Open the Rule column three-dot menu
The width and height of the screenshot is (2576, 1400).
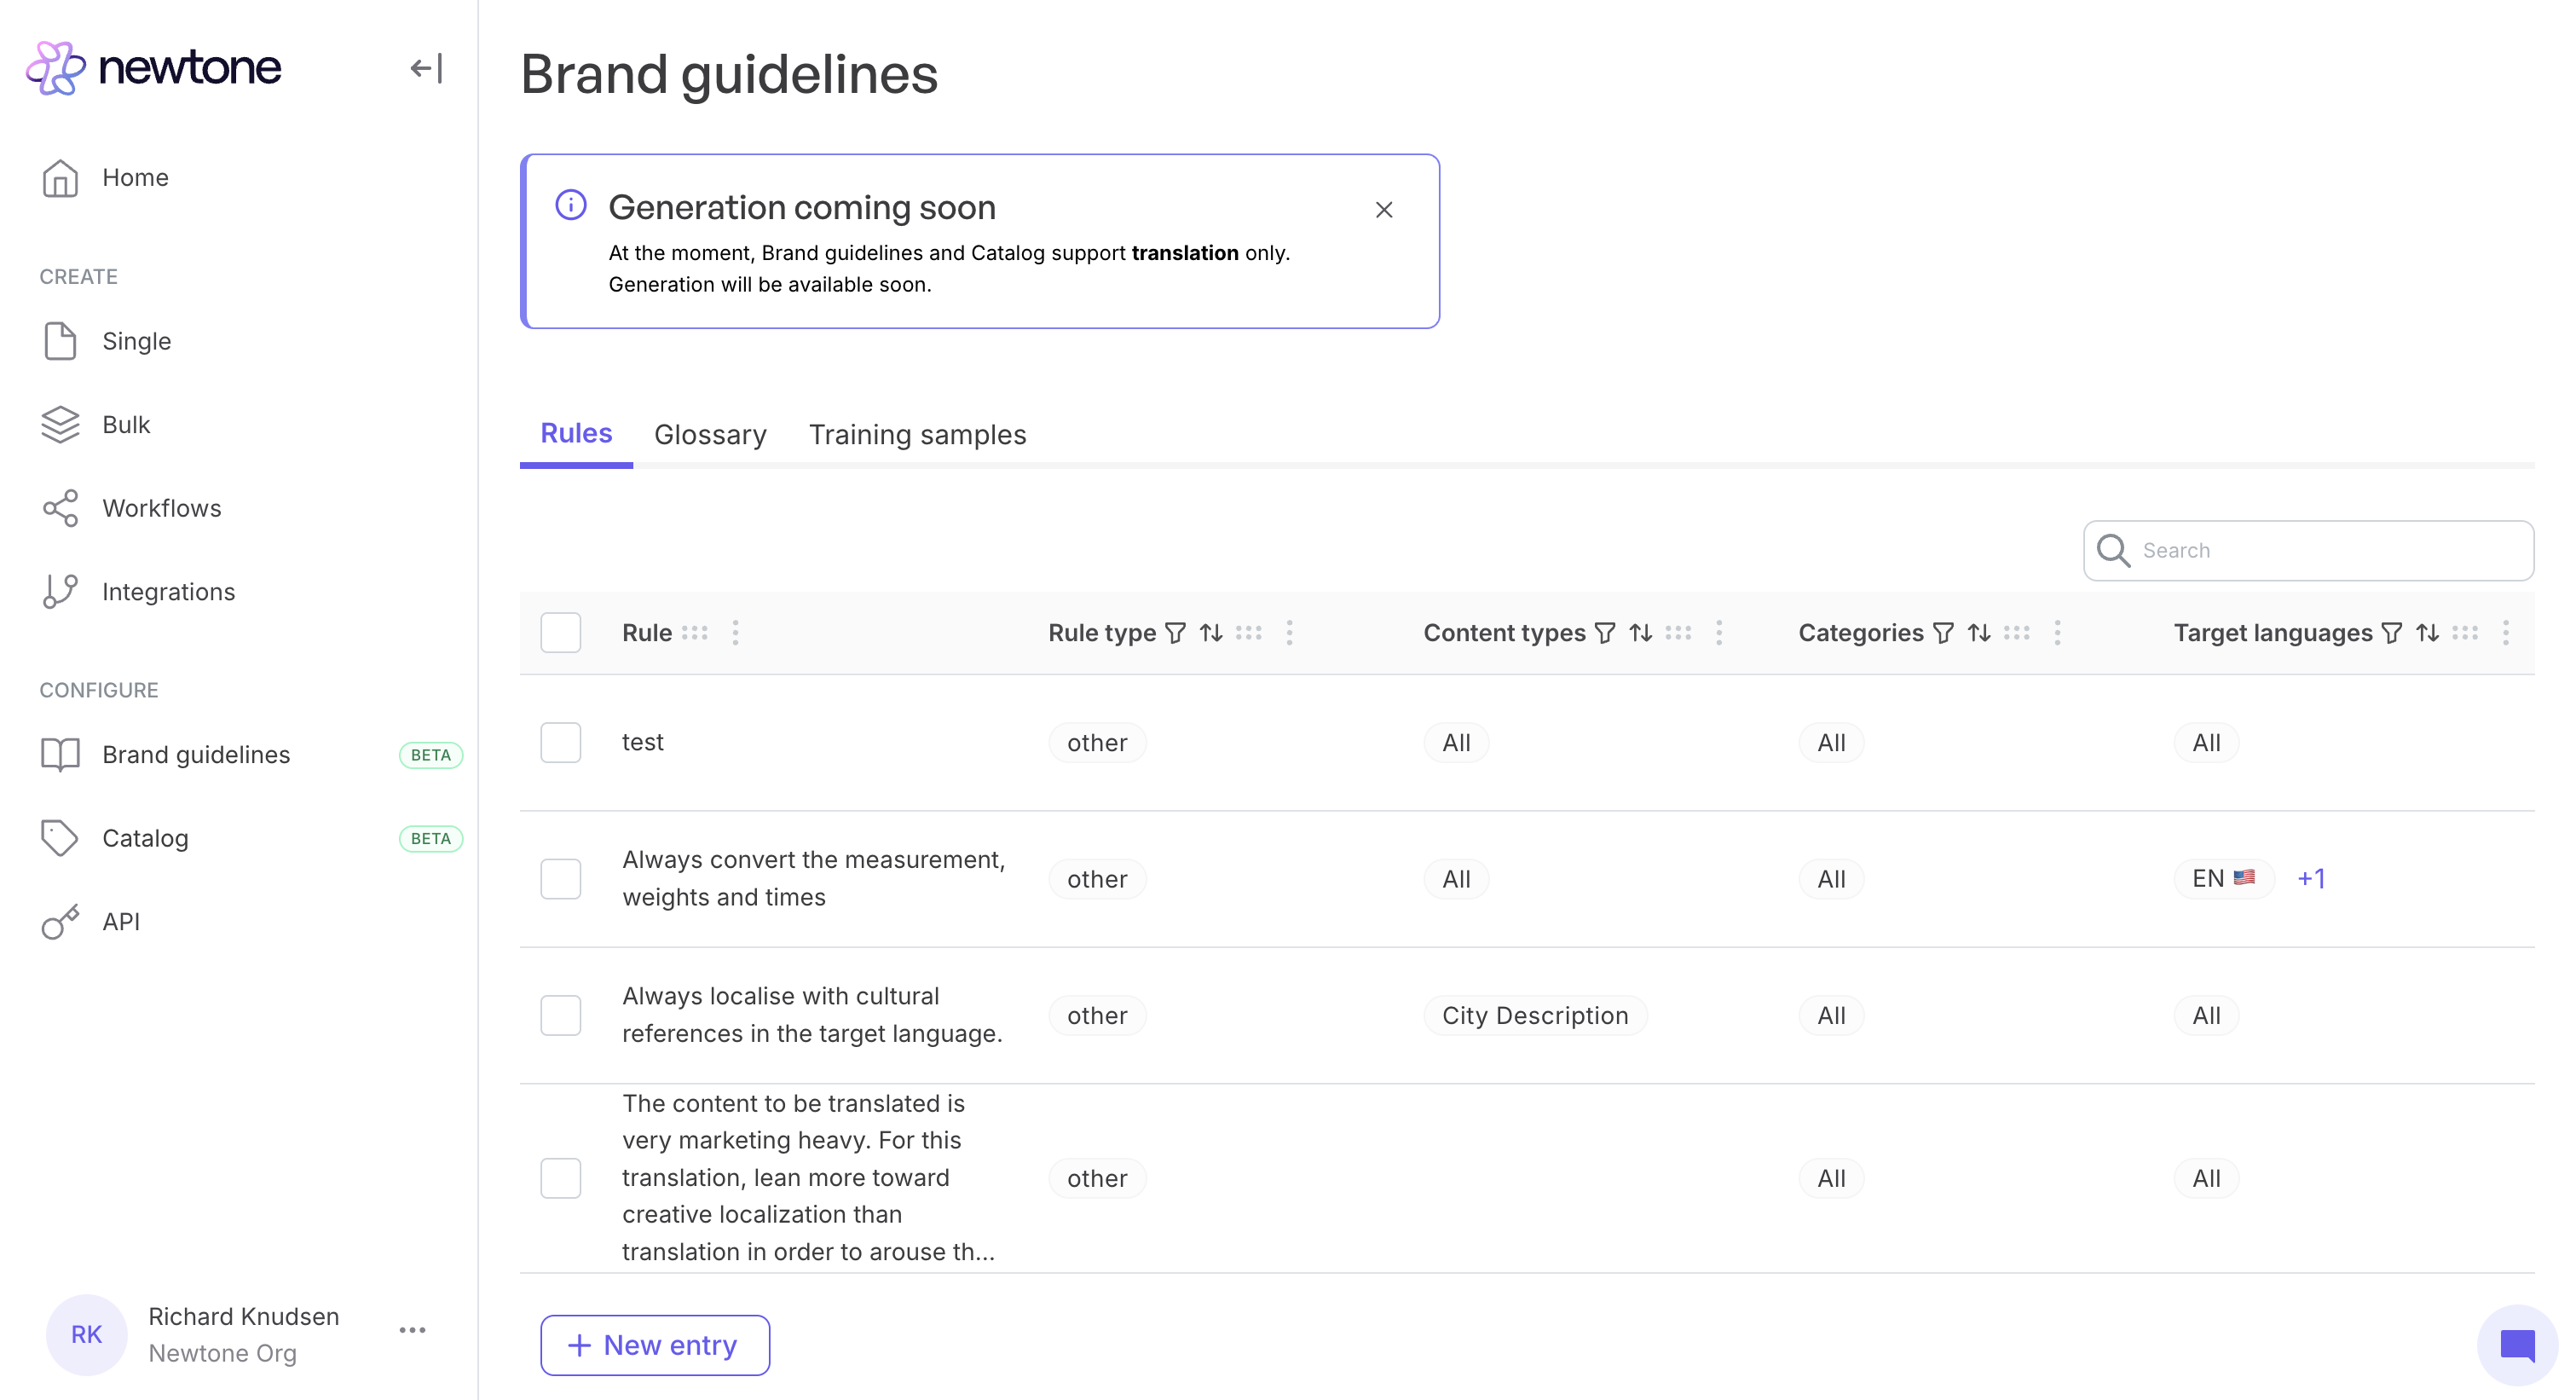pos(736,633)
